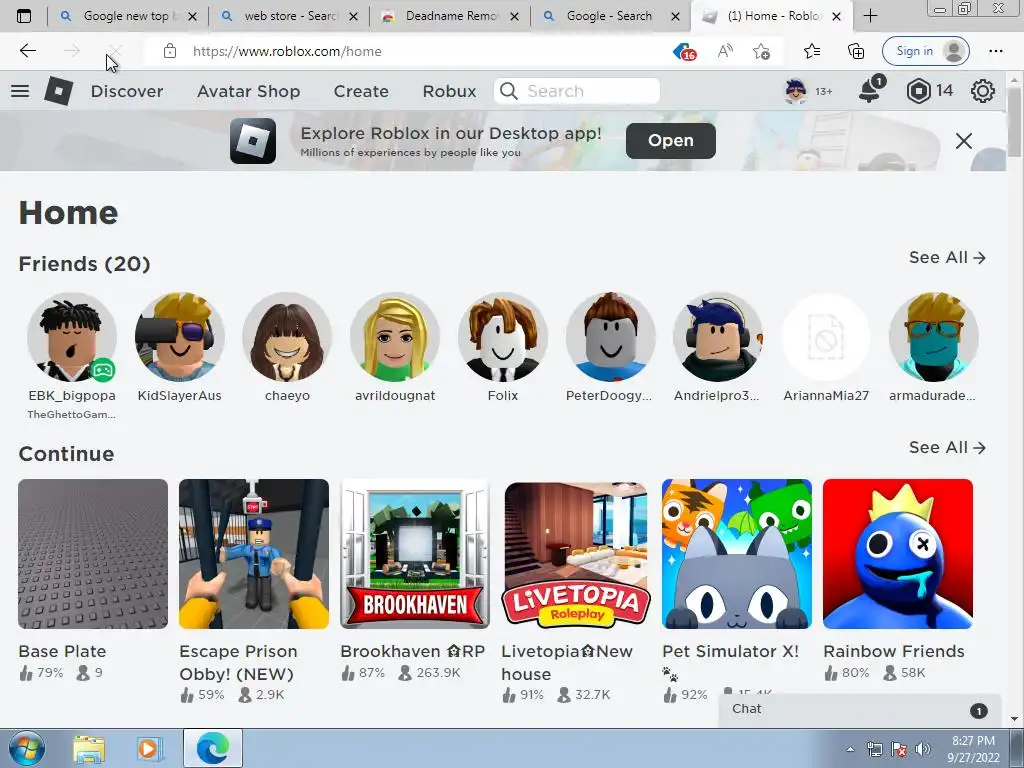
Task: Click the Roblox logo icon in navbar
Action: pyautogui.click(x=59, y=91)
